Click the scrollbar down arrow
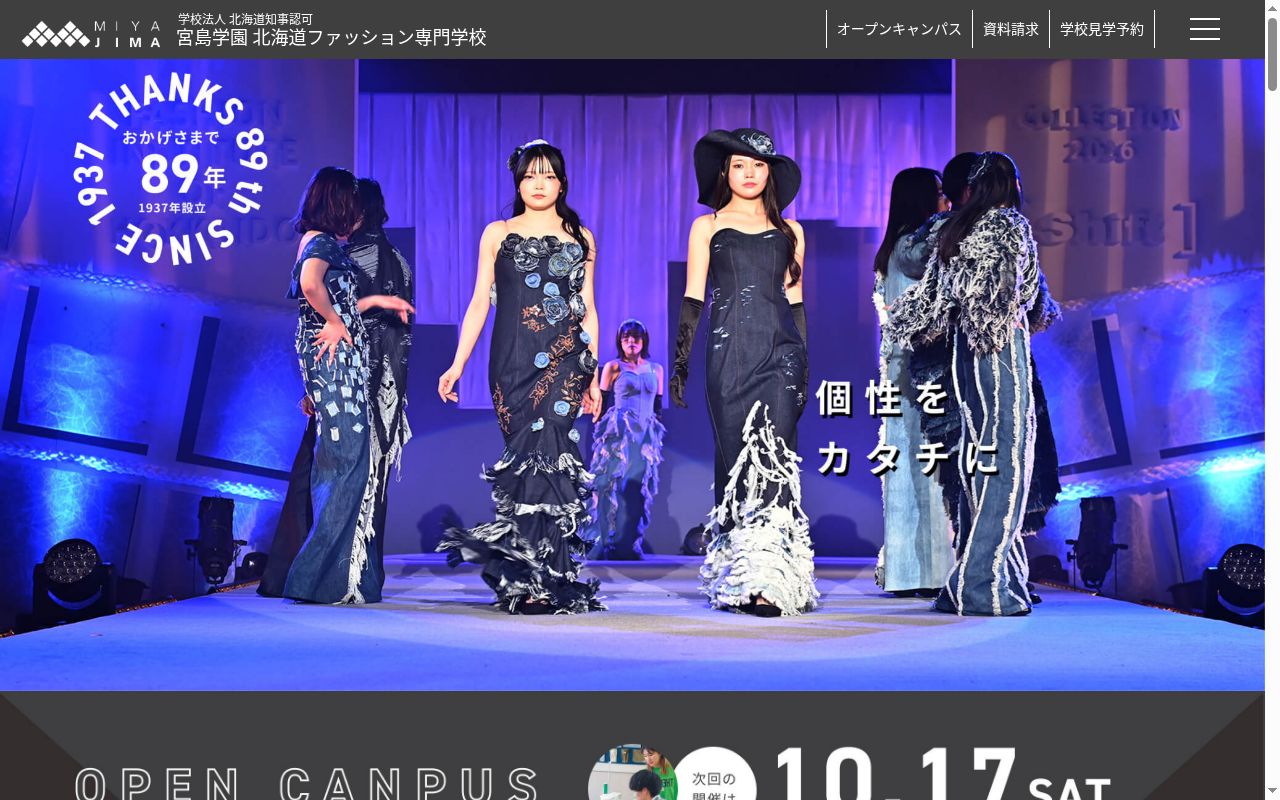This screenshot has height=800, width=1280. (1272, 792)
